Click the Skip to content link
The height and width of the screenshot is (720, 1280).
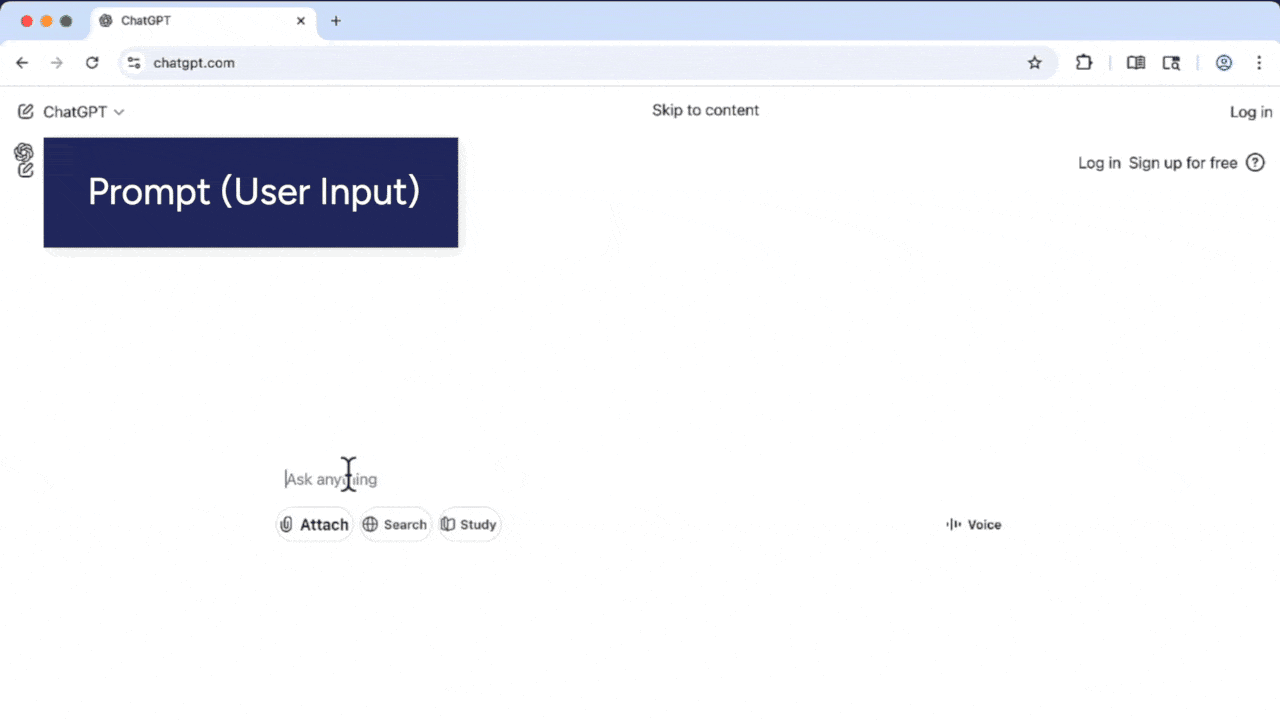click(705, 110)
